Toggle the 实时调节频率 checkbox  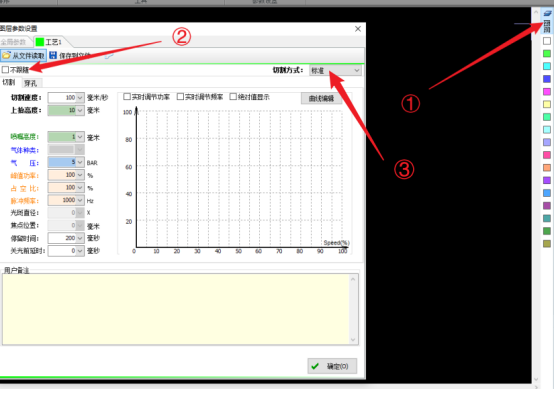click(x=180, y=96)
